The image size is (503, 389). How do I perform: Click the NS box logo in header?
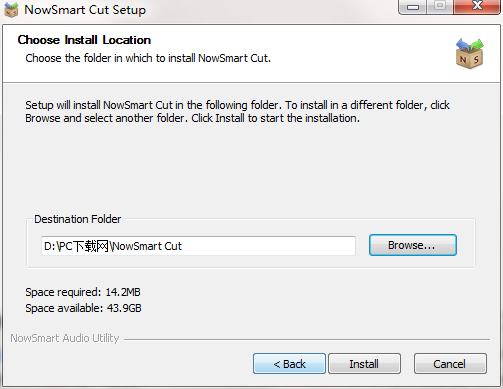[470, 53]
